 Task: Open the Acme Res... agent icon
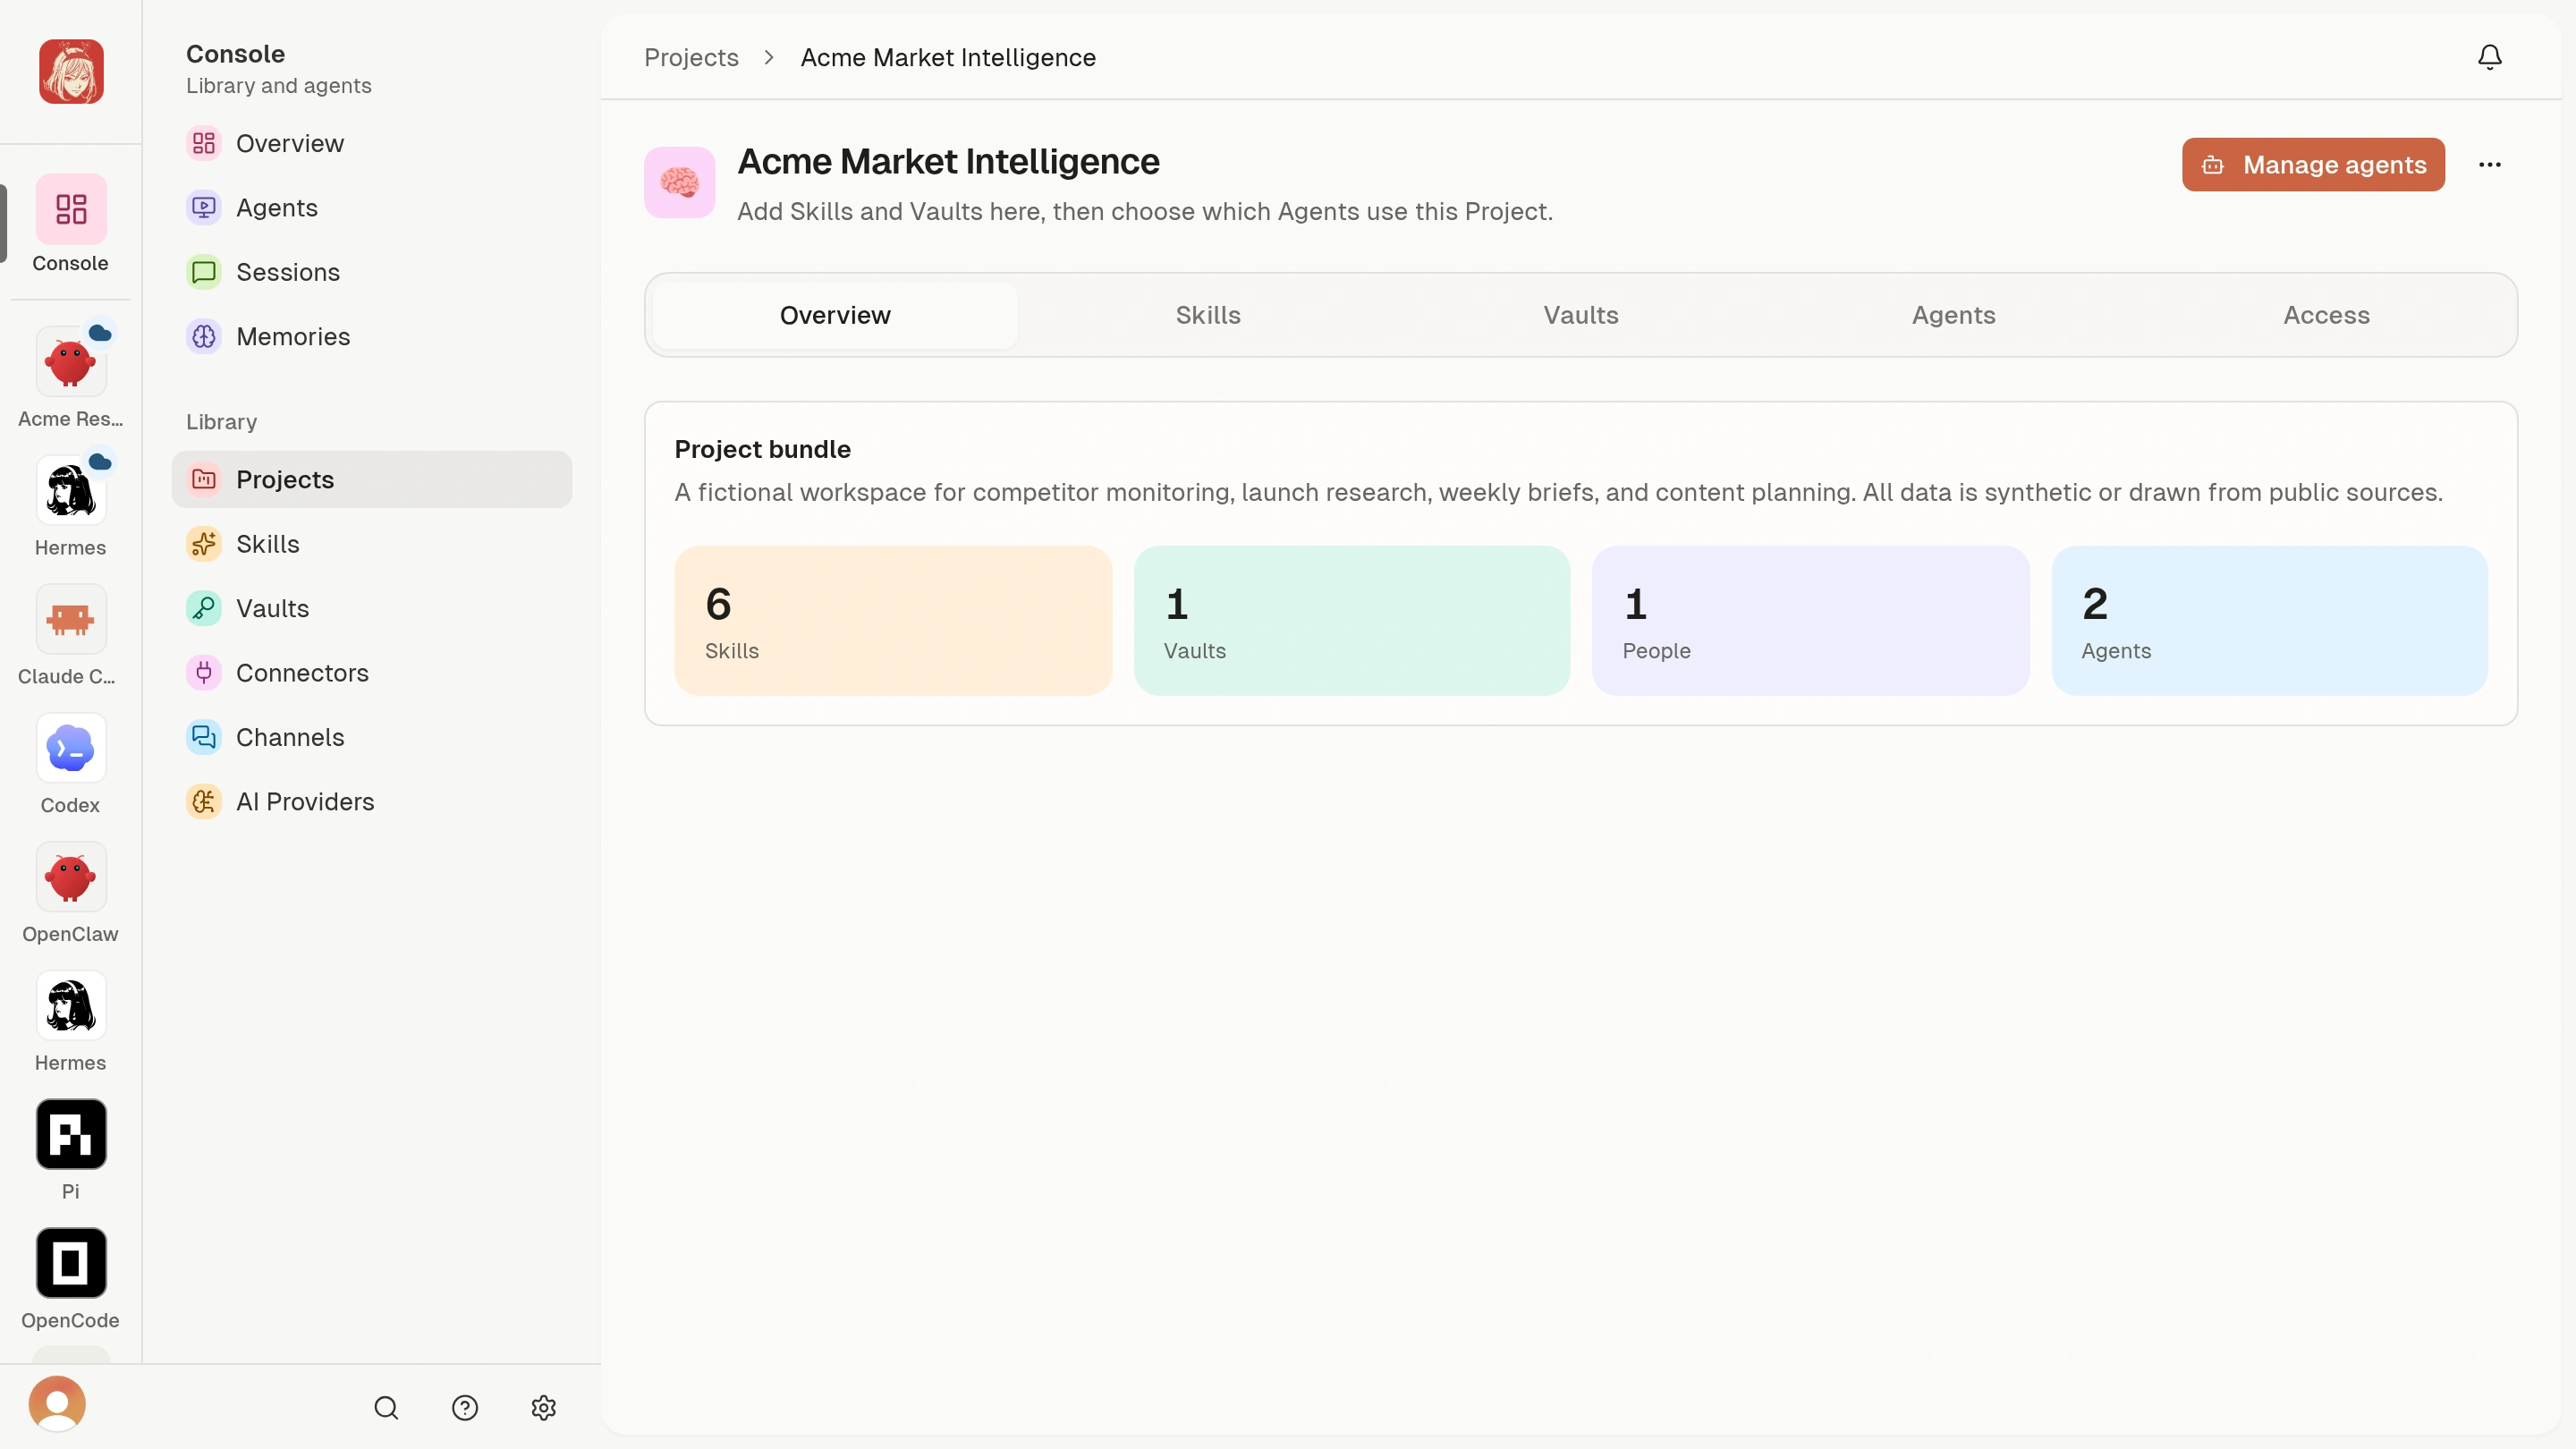click(x=71, y=361)
